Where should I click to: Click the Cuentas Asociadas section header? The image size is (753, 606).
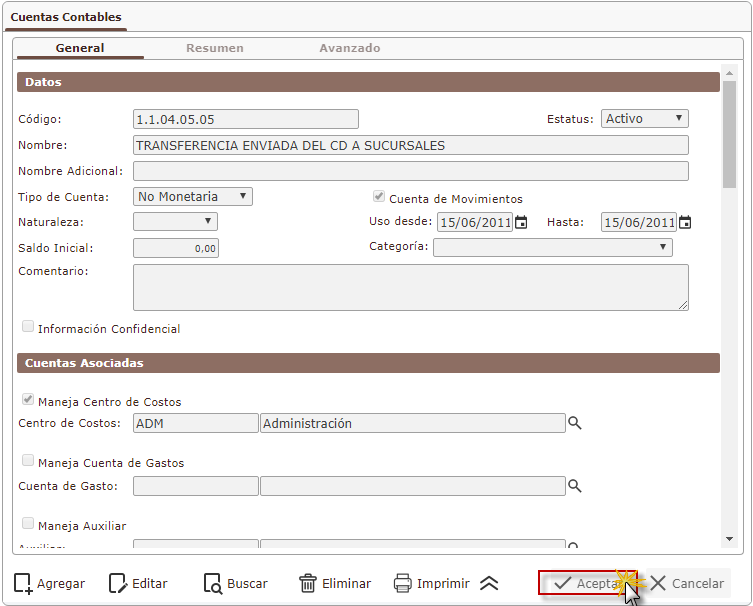pyautogui.click(x=368, y=363)
